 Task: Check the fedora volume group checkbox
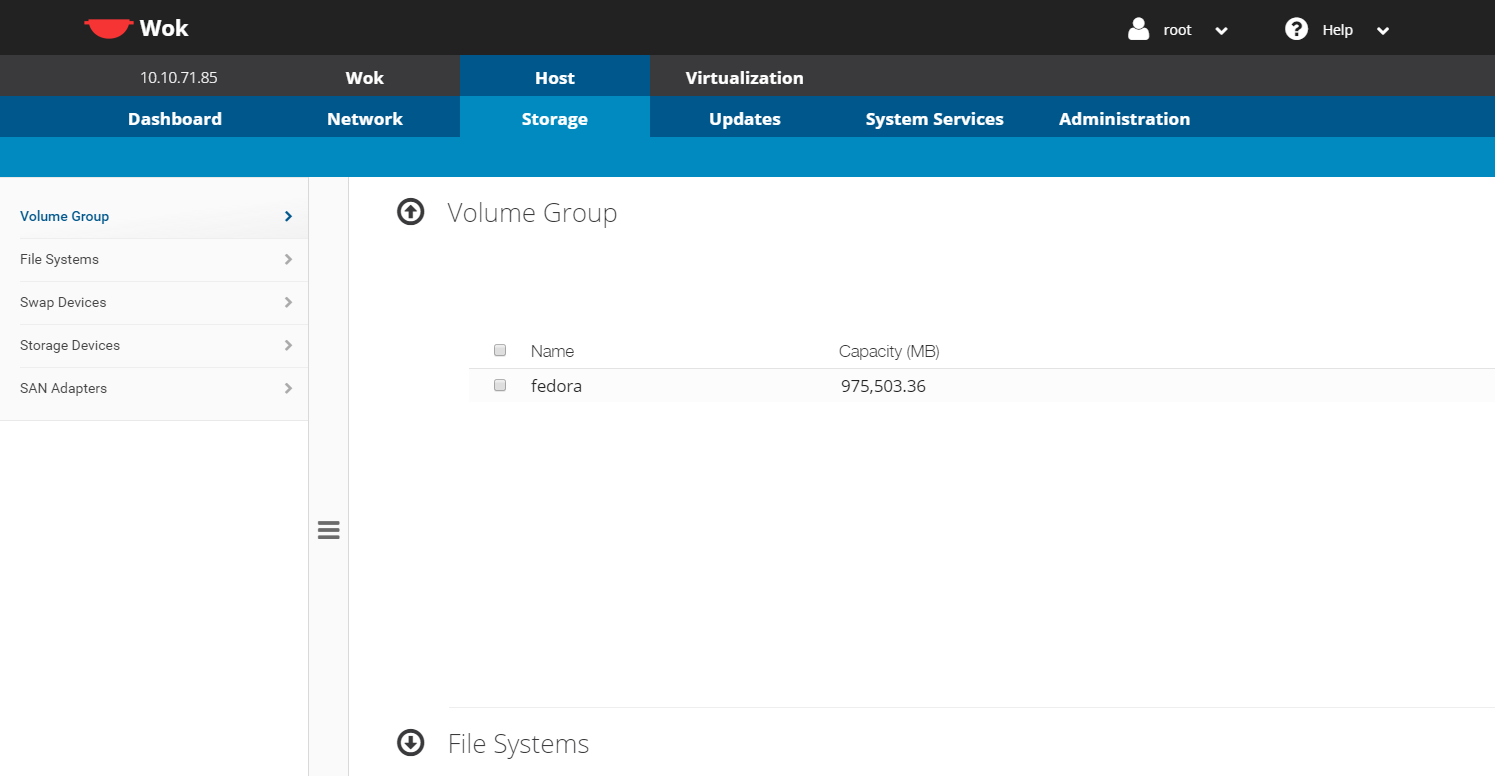click(500, 385)
